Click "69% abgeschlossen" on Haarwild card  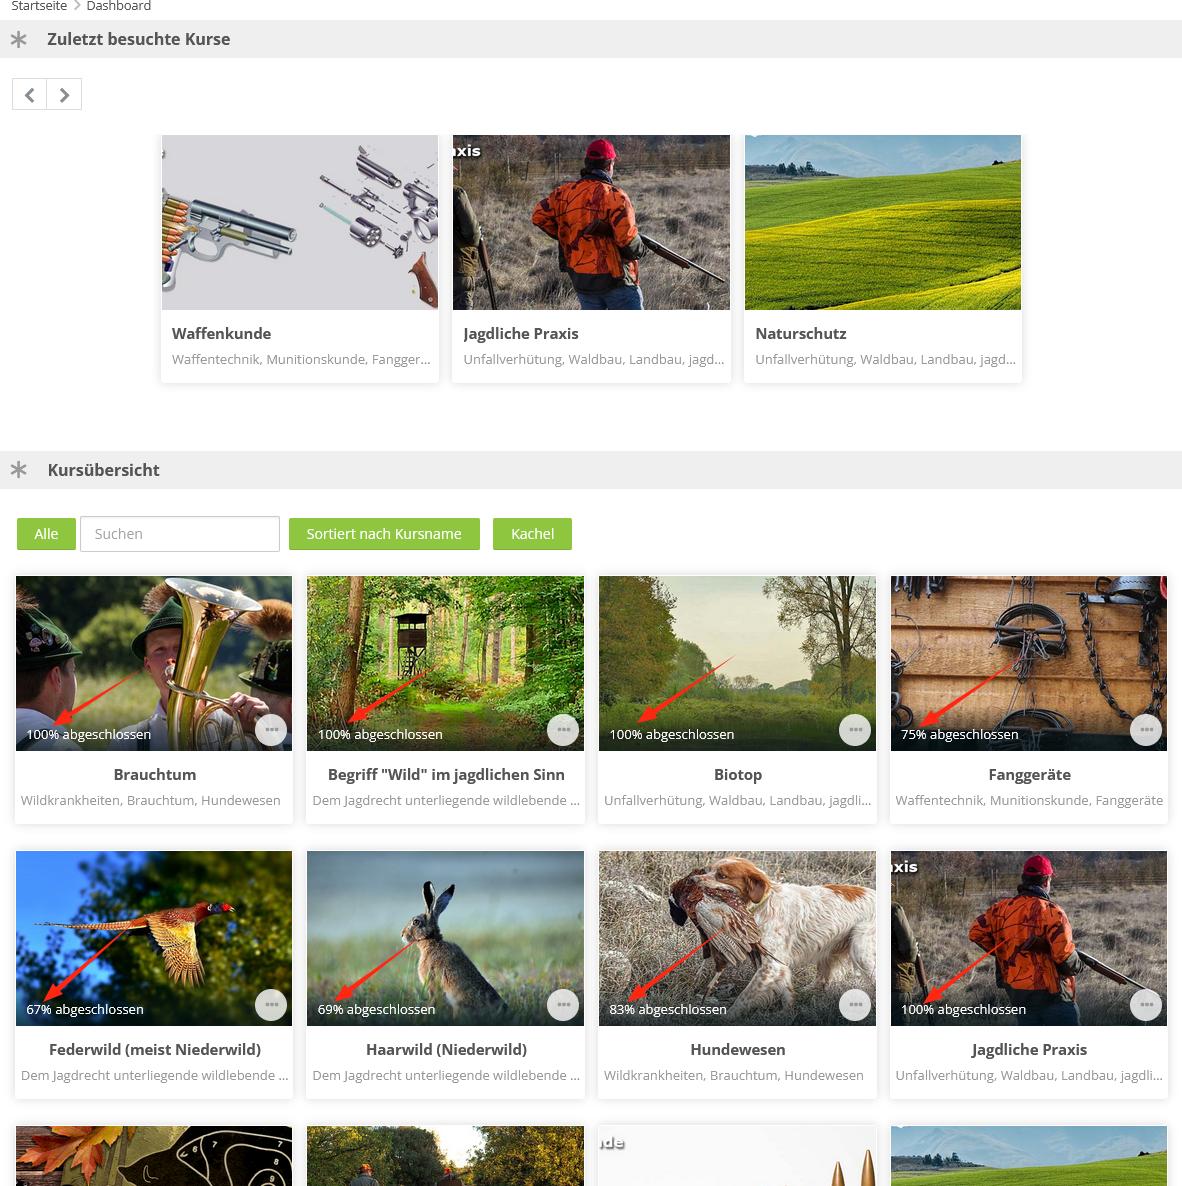pyautogui.click(x=377, y=1010)
